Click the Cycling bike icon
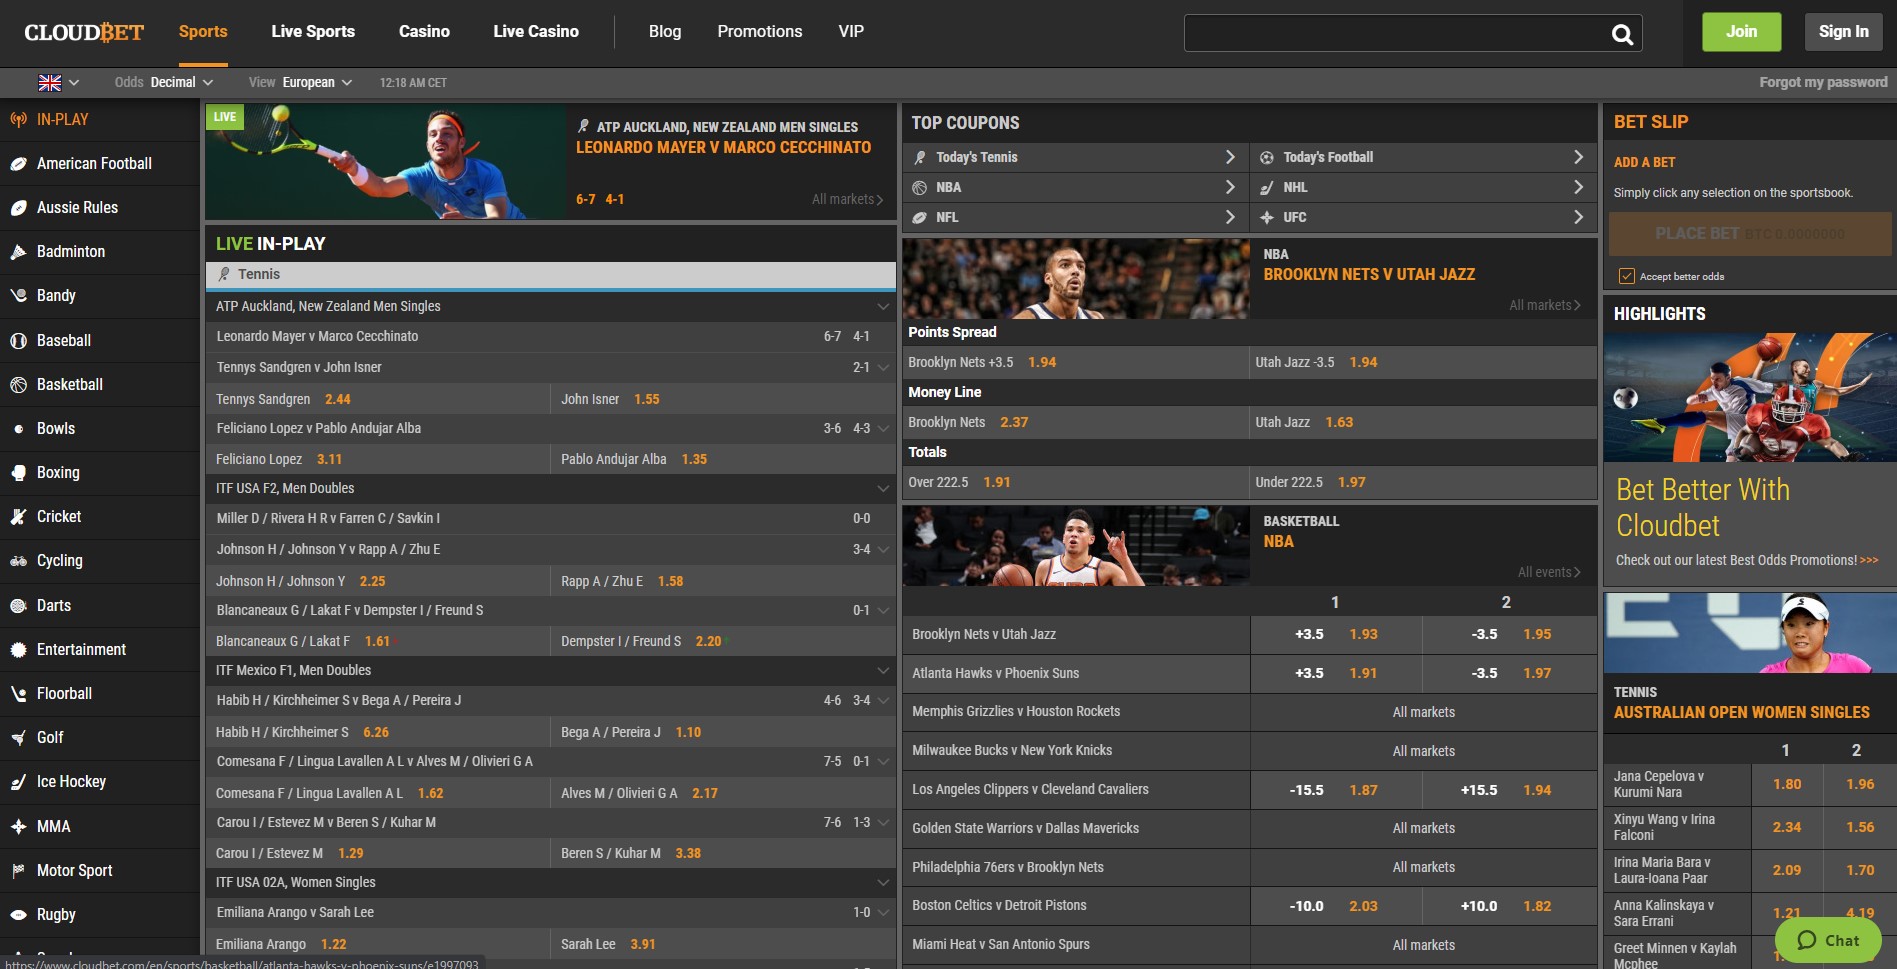This screenshot has height=969, width=1897. coord(18,561)
